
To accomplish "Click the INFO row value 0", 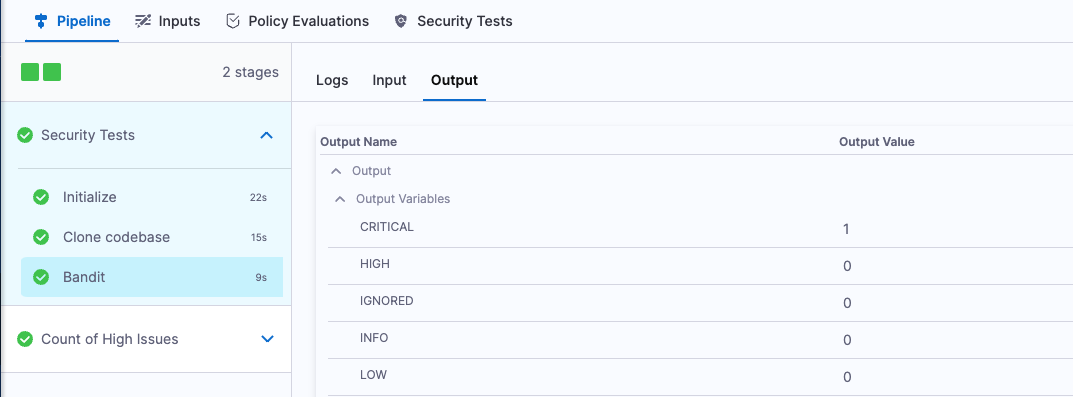I will 847,340.
